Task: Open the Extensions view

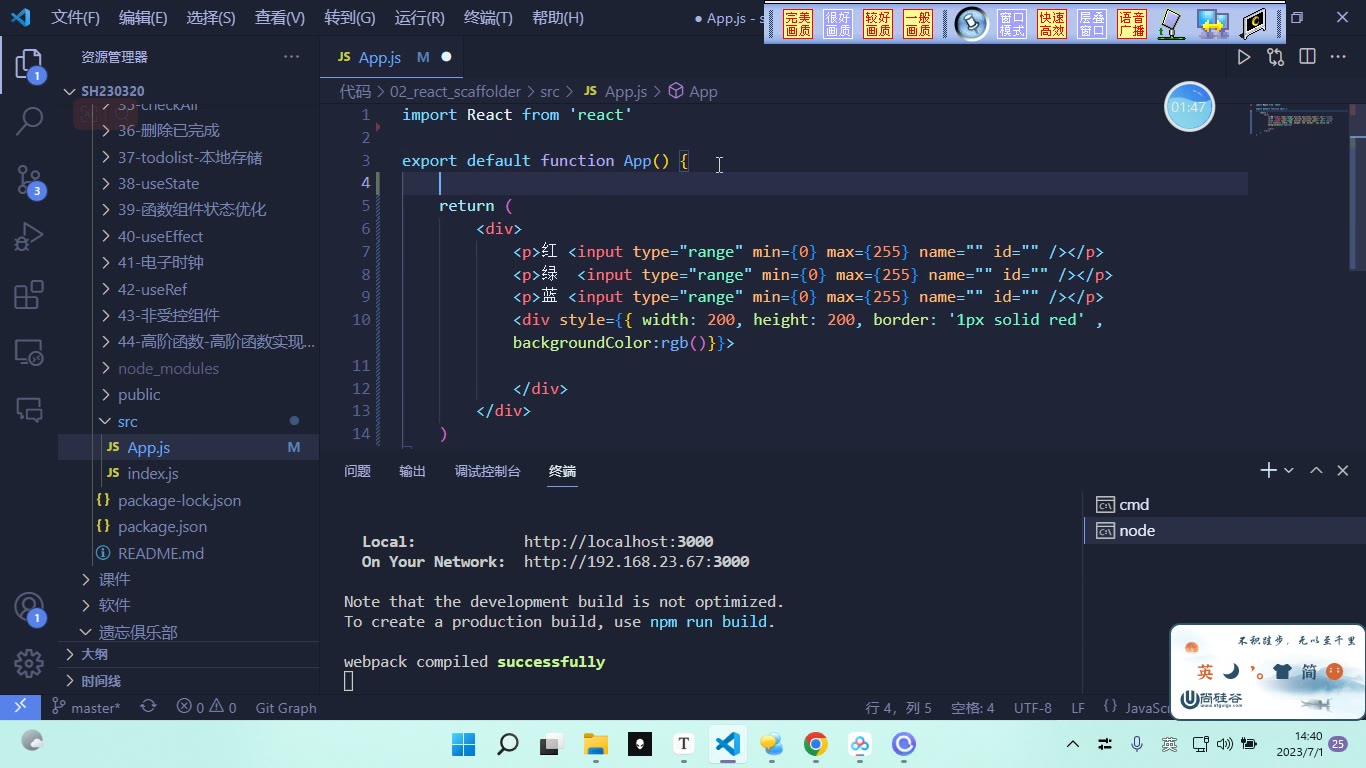Action: (29, 295)
